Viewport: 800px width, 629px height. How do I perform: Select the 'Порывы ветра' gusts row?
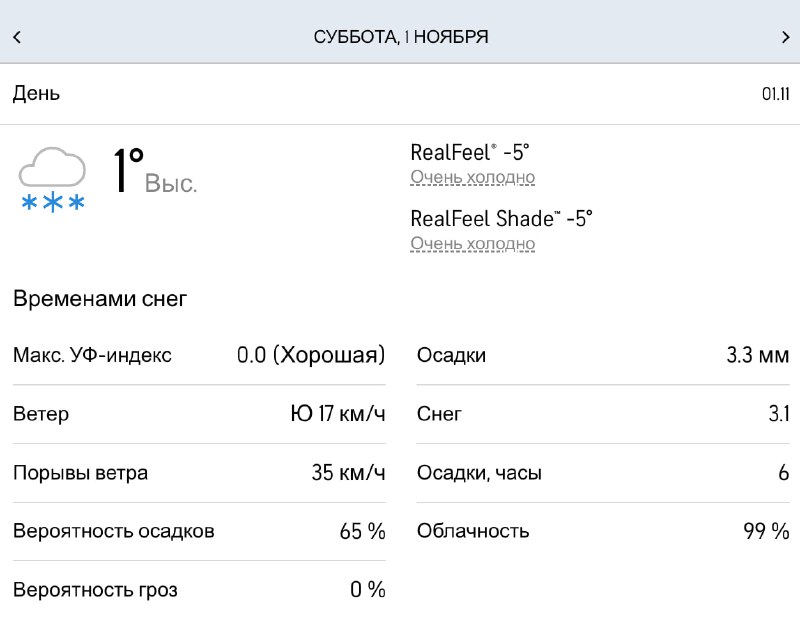[199, 473]
